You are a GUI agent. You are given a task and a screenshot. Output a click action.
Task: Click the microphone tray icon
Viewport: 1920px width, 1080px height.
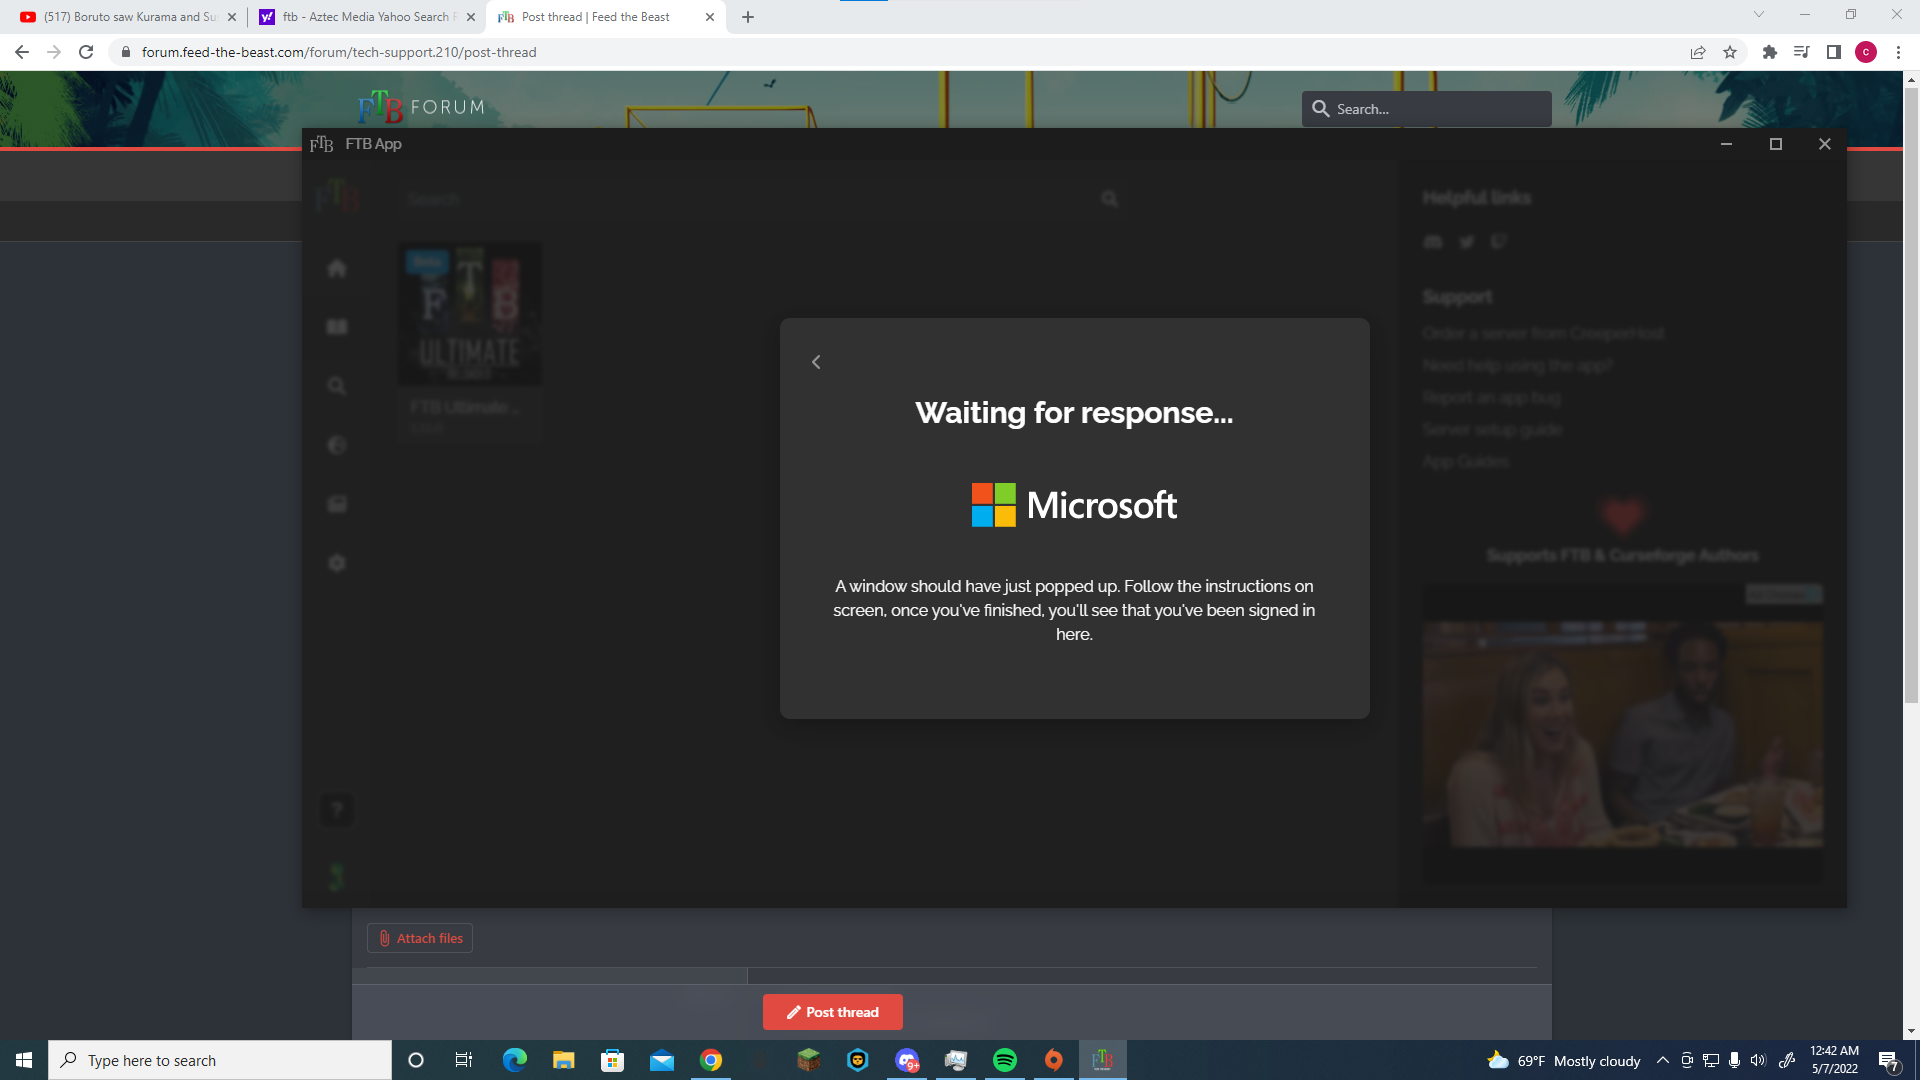coord(1734,1060)
